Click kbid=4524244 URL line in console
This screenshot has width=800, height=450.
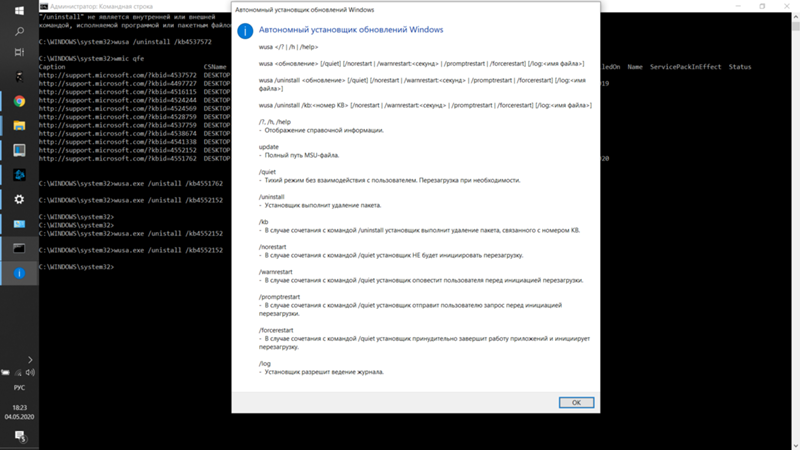point(118,100)
